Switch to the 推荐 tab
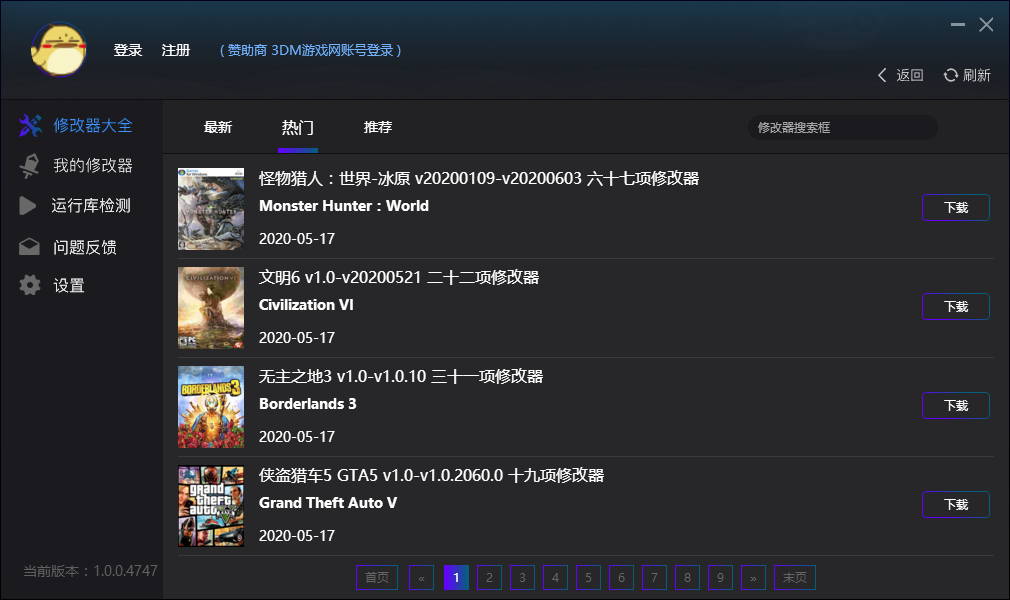Viewport: 1010px width, 600px height. click(378, 128)
